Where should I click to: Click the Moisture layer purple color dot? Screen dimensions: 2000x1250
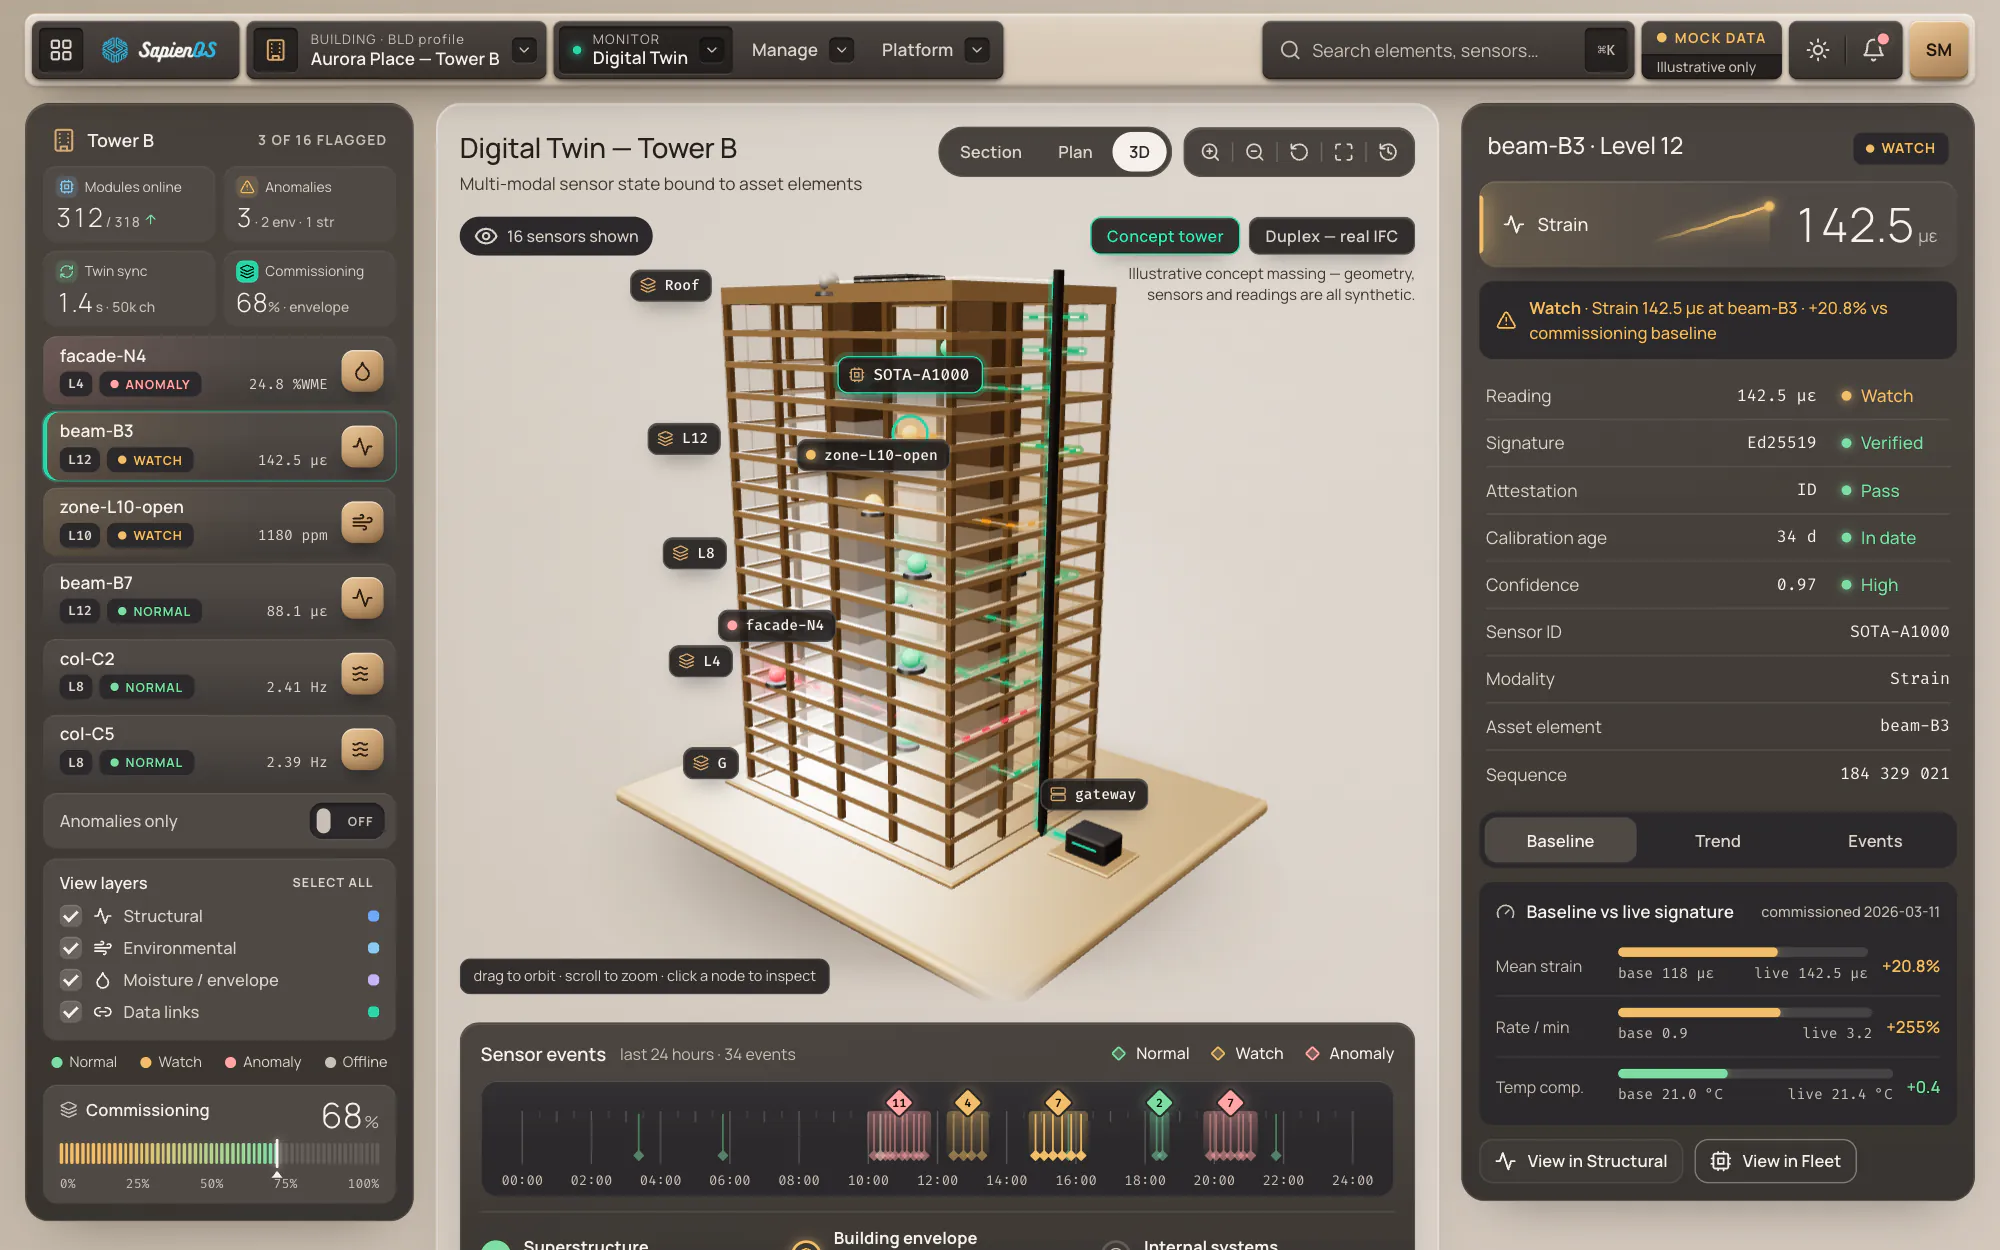coord(373,980)
